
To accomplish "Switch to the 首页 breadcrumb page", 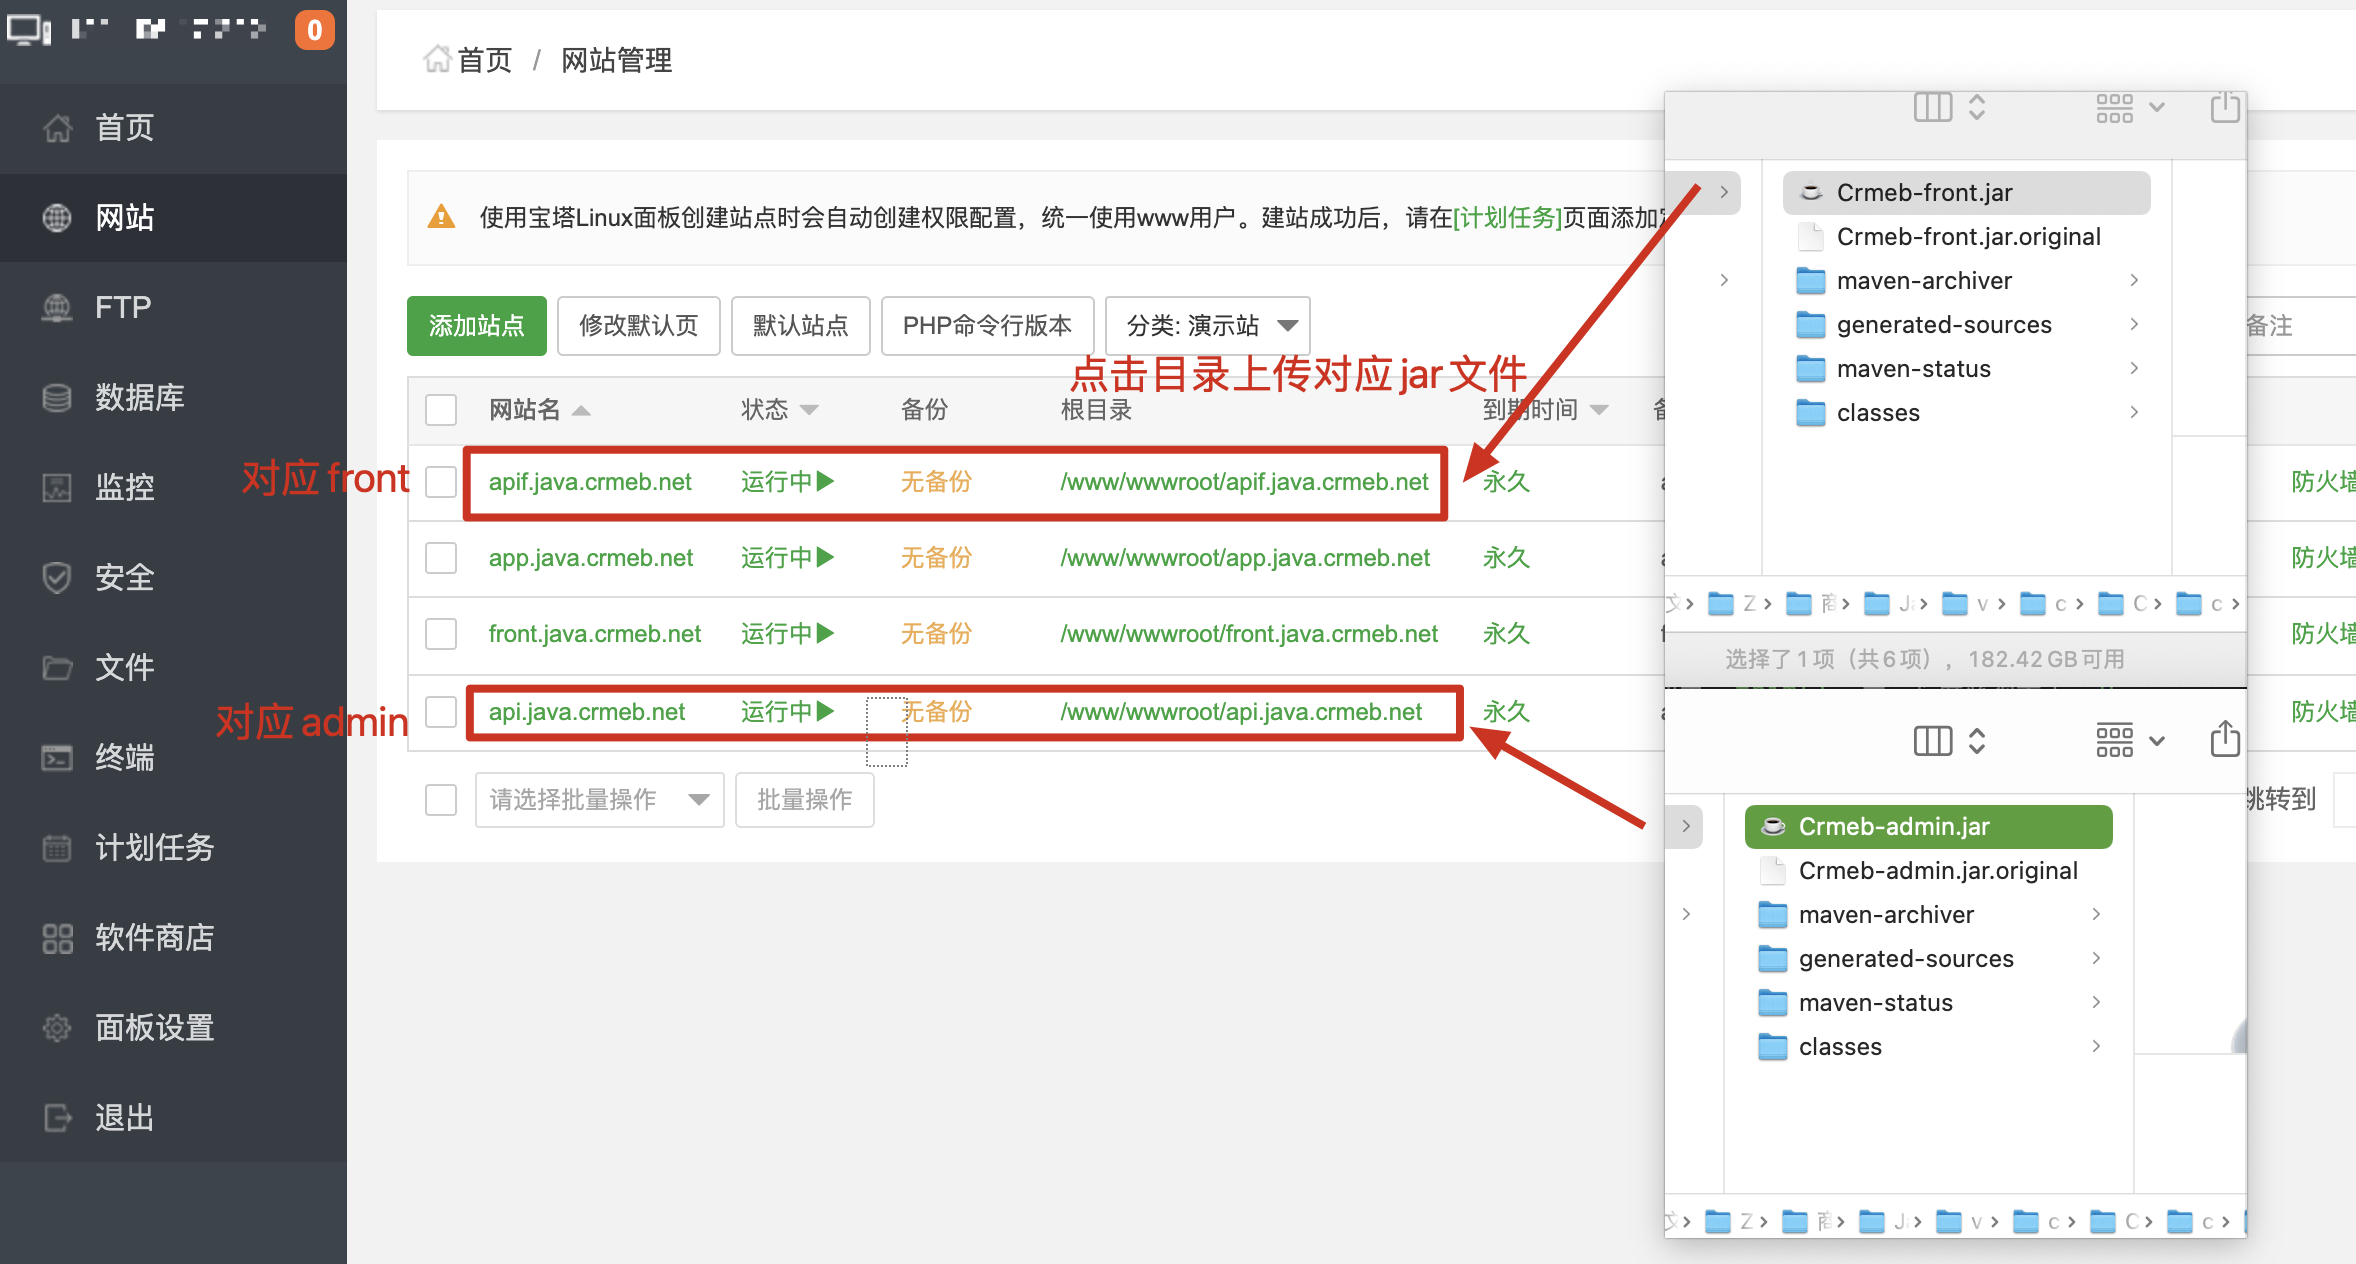I will pos(485,60).
